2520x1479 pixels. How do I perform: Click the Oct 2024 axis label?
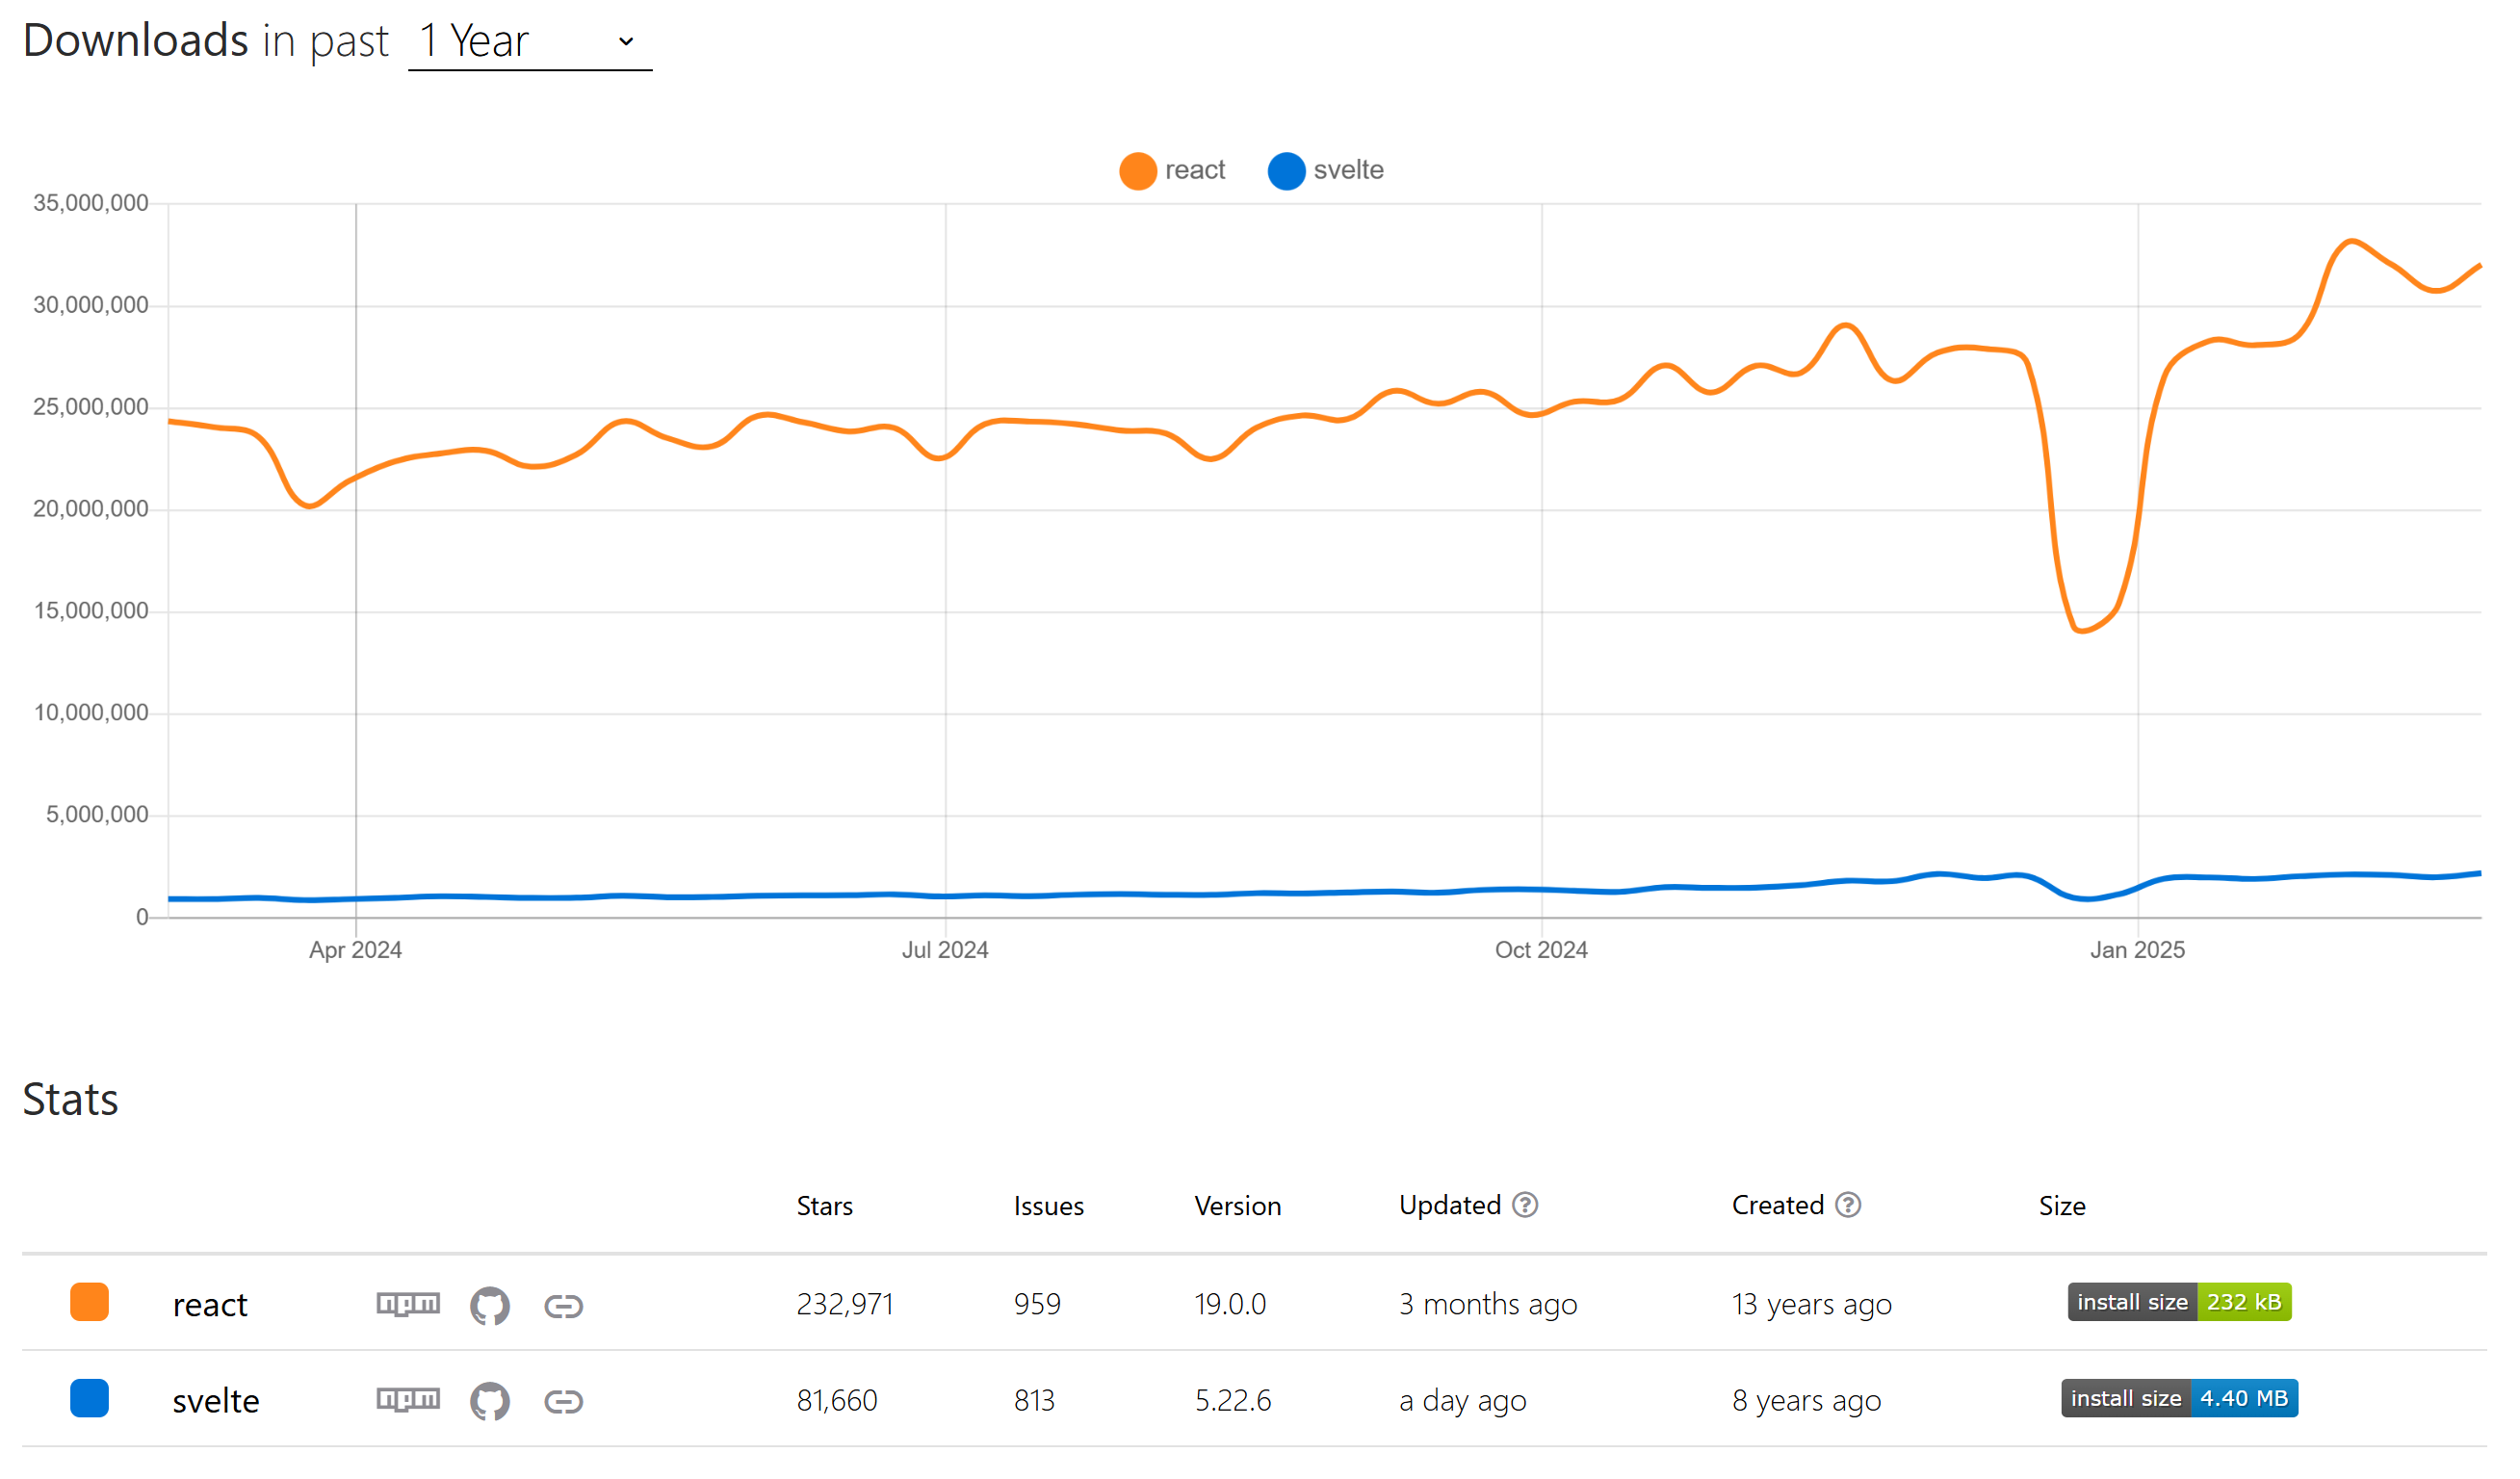point(1542,951)
